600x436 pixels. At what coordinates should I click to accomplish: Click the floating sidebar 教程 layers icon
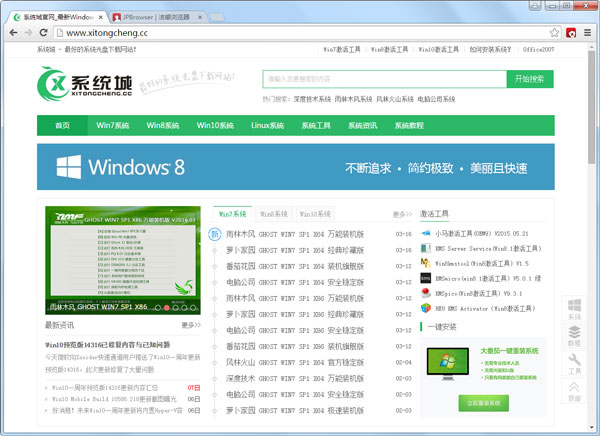coord(574,336)
